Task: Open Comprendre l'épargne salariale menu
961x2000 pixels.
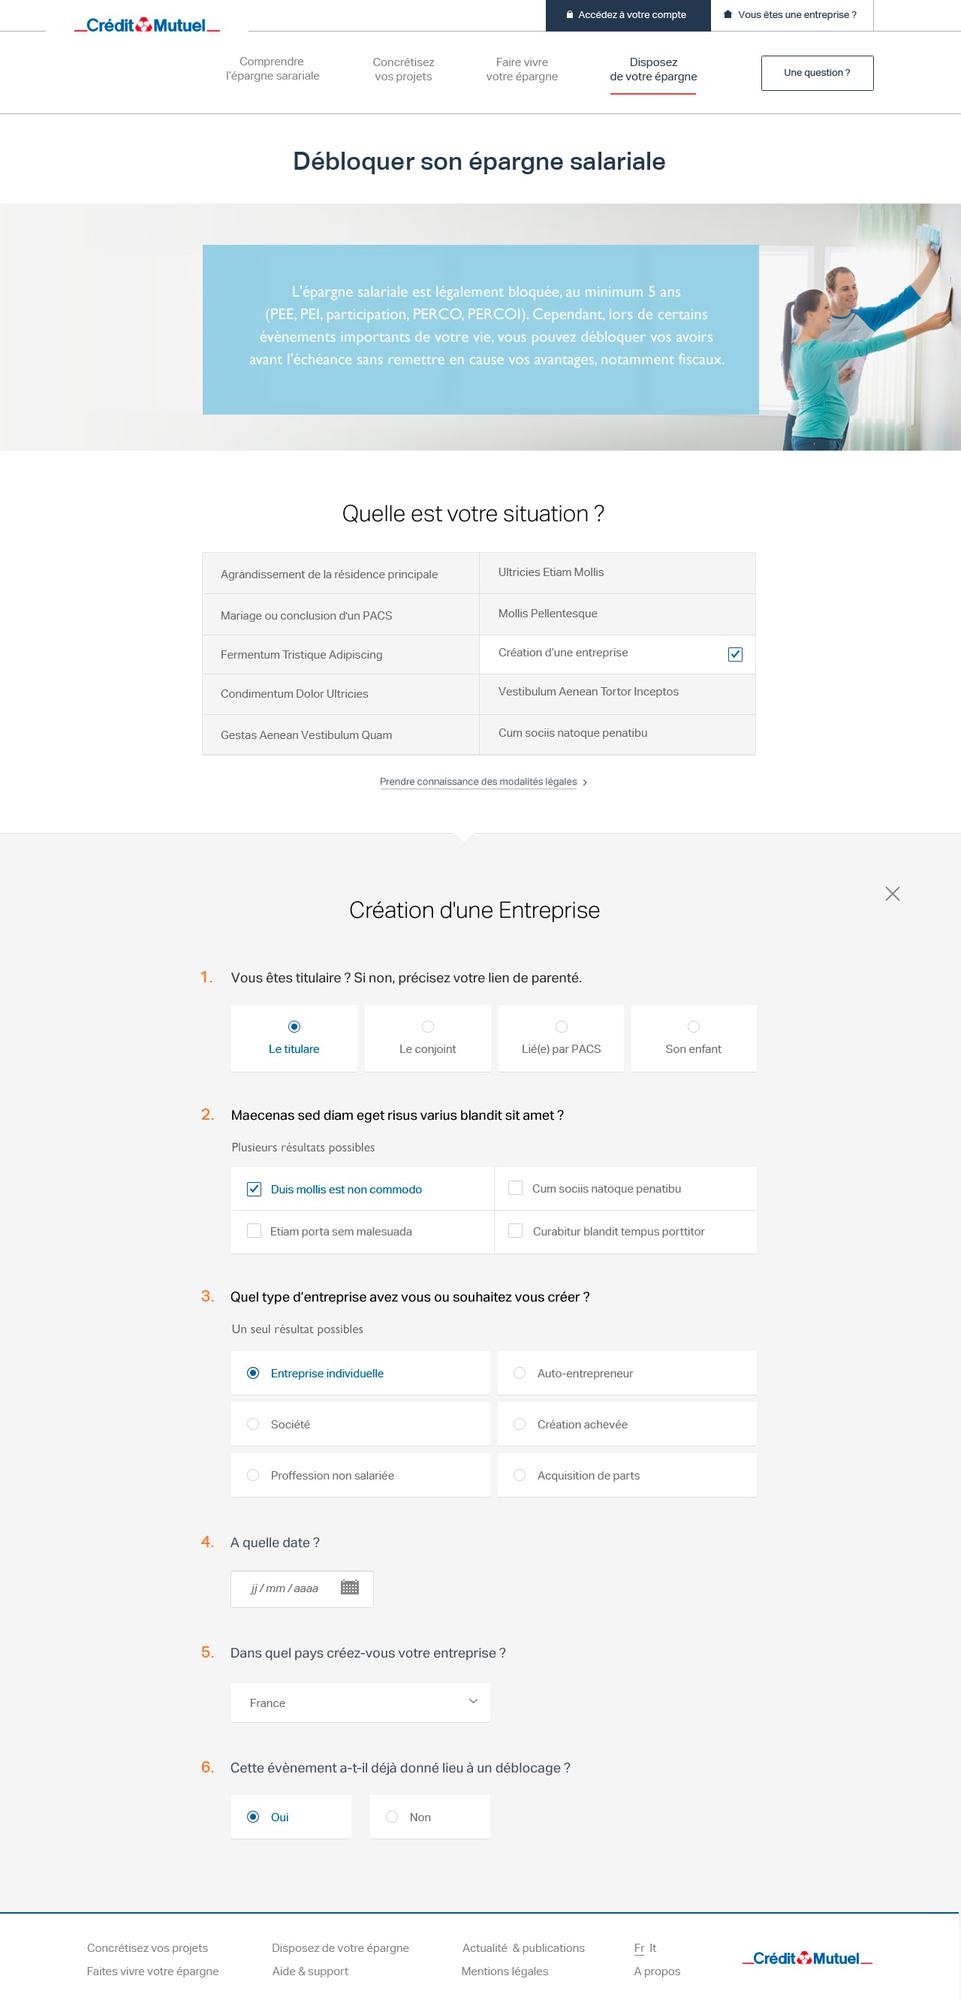Action: point(272,69)
